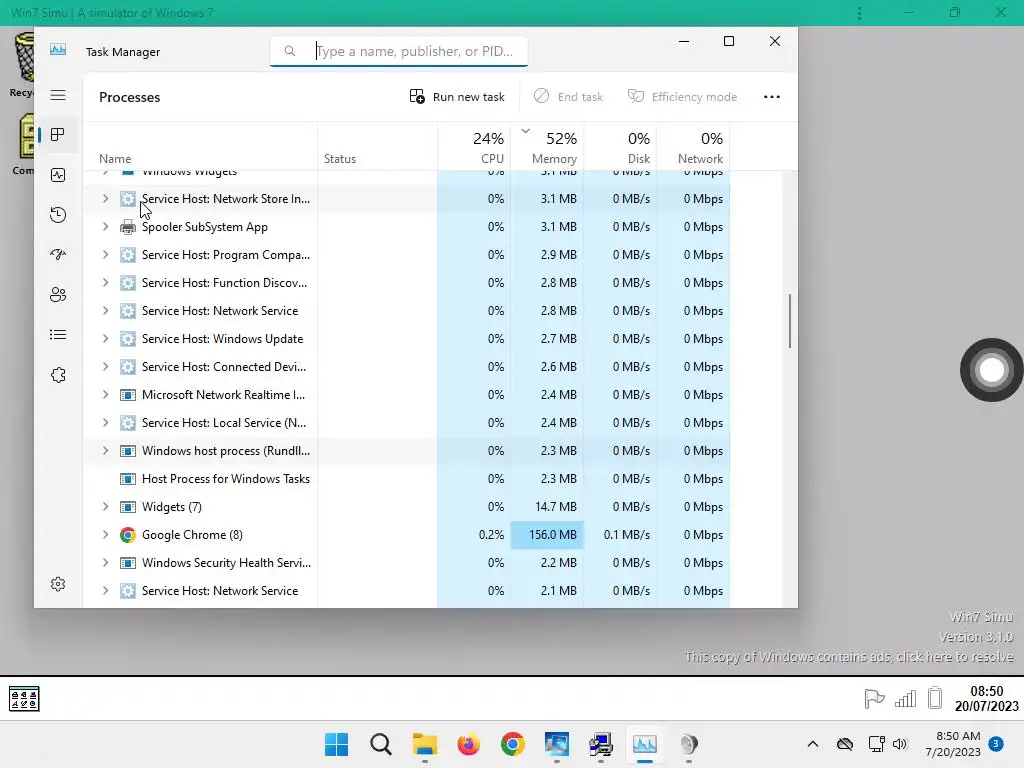Screen dimensions: 1024x768
Task: Select Host Process for Windows Tasks row
Action: pyautogui.click(x=406, y=479)
